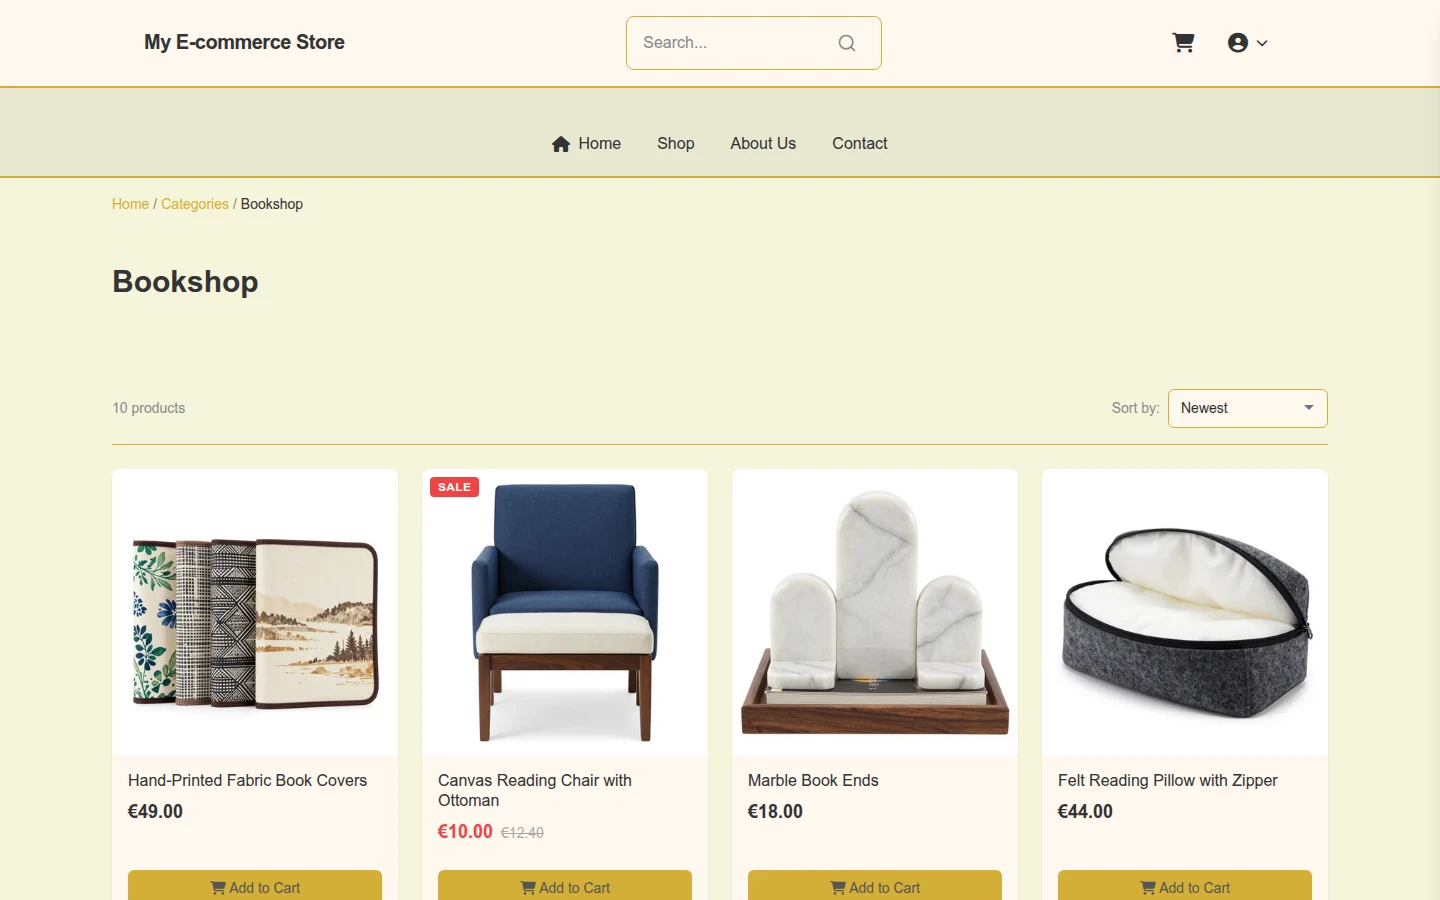Open the shopping cart icon

(1183, 43)
